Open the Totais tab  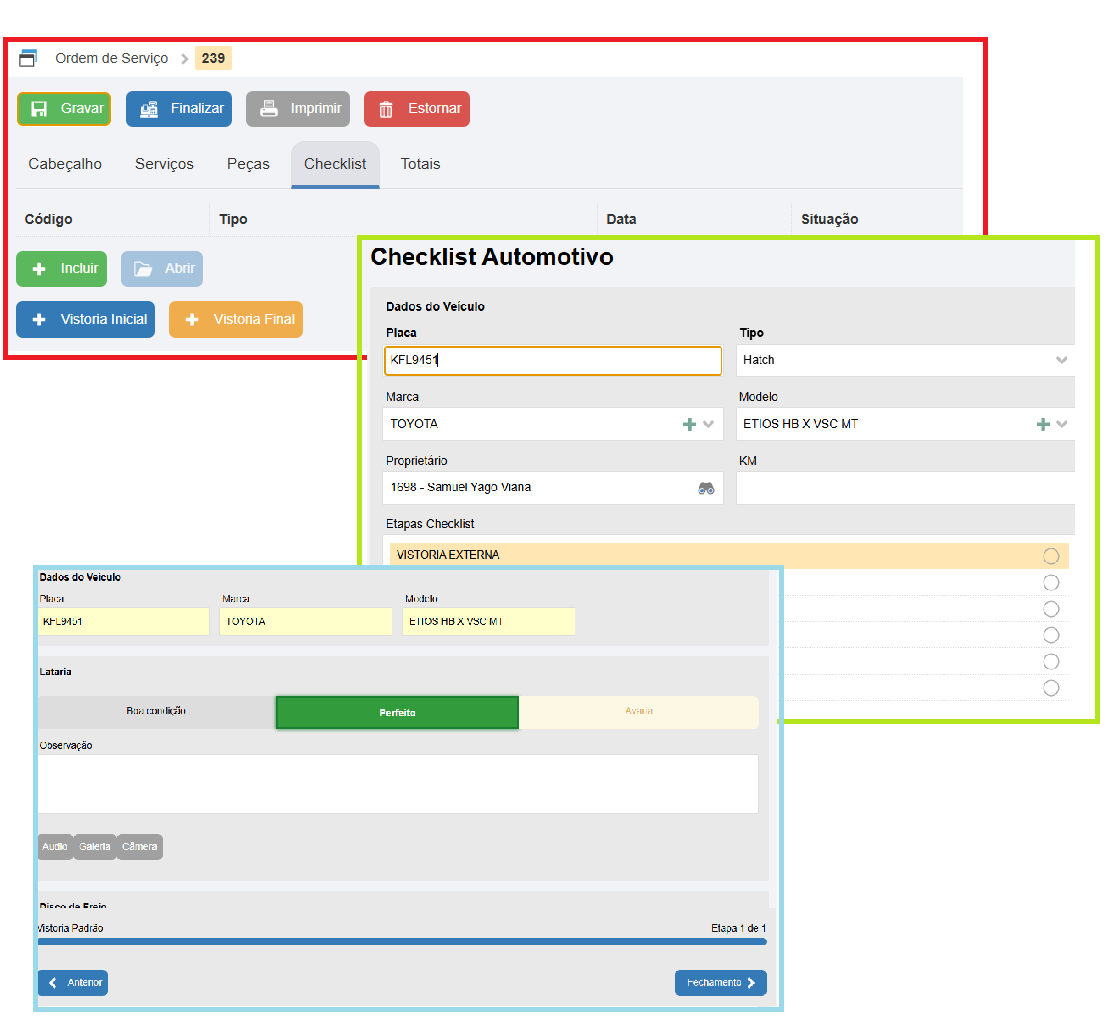pyautogui.click(x=420, y=164)
